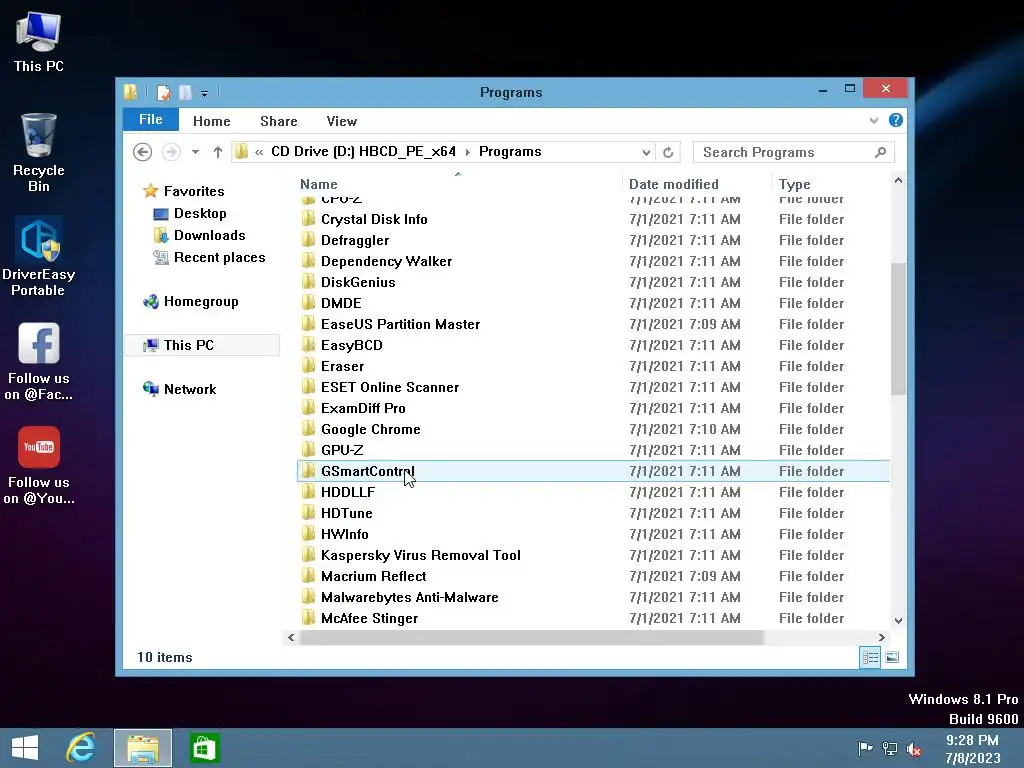Open Customize Quick Access Toolbar dropdown
The width and height of the screenshot is (1024, 768).
(204, 94)
